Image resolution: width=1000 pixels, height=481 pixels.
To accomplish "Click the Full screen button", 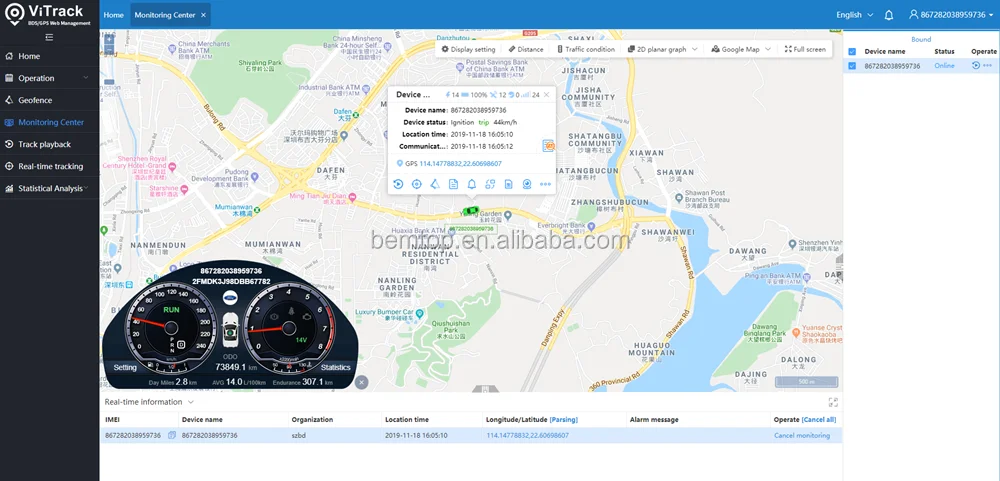I will [x=805, y=49].
